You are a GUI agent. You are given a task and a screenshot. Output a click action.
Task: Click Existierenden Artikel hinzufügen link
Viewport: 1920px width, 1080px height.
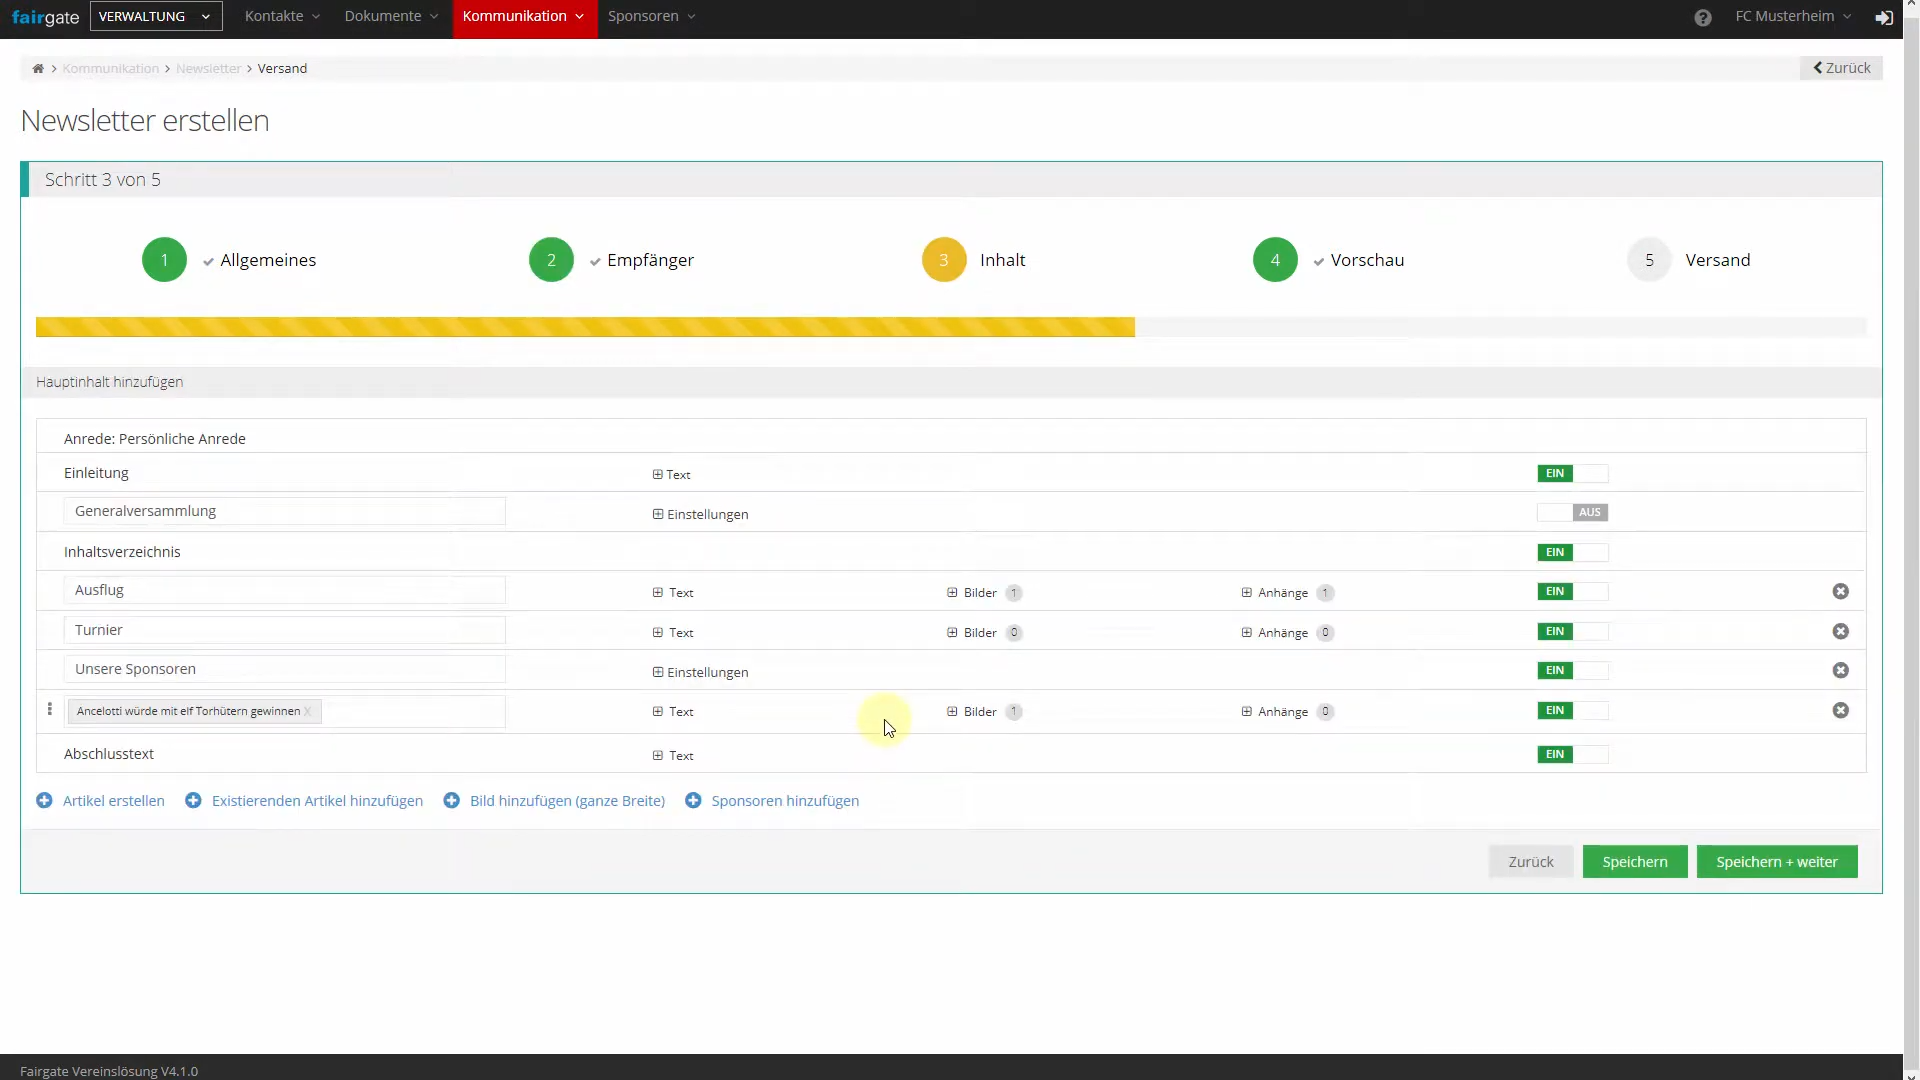coord(317,801)
